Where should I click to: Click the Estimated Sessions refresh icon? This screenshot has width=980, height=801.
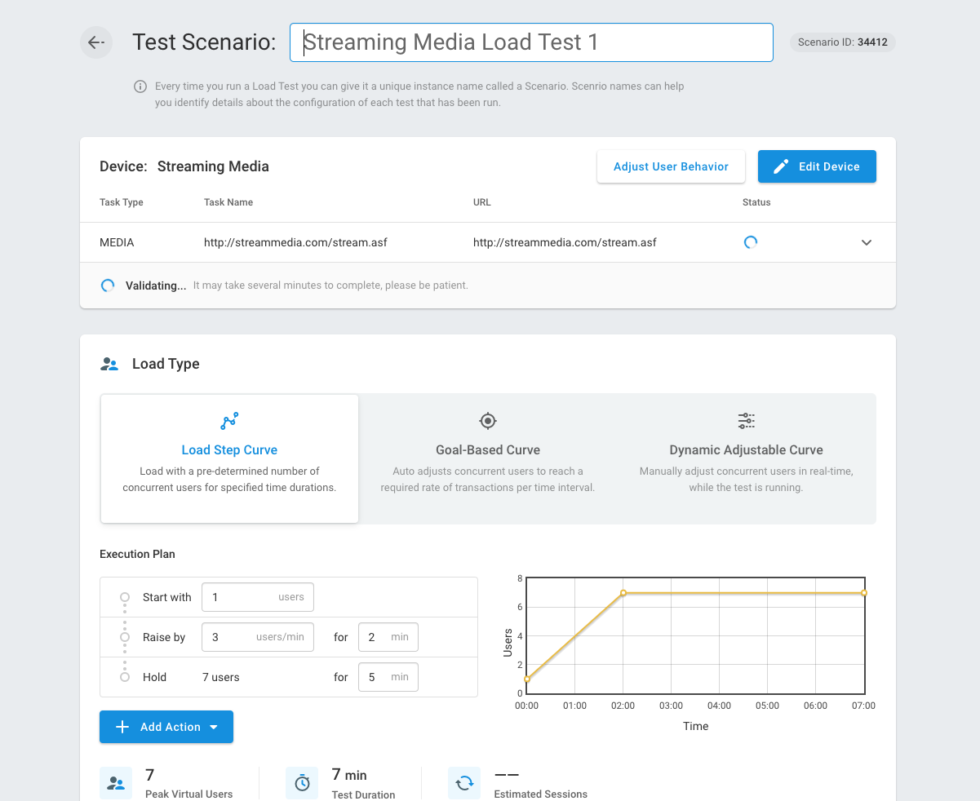tap(464, 782)
